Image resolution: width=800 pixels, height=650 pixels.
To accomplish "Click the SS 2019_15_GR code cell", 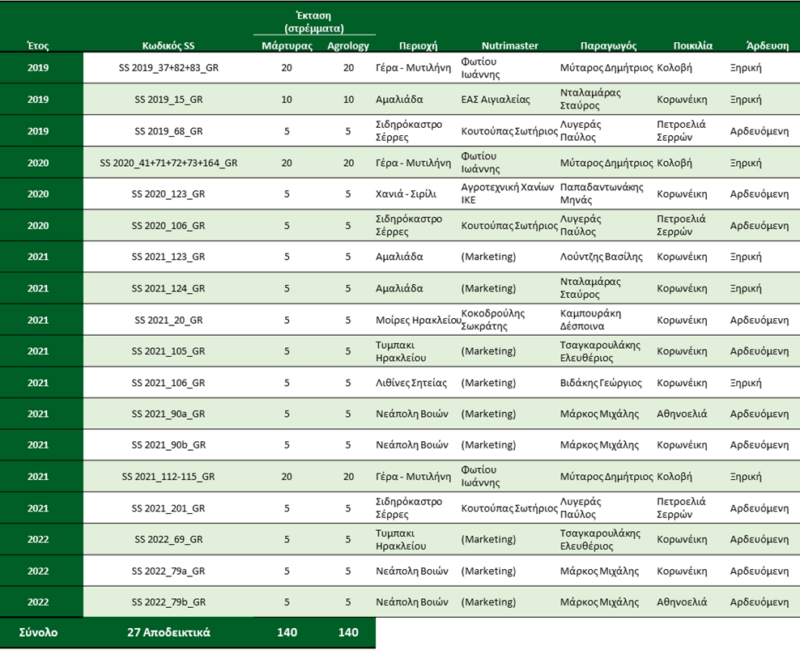I will 169,100.
